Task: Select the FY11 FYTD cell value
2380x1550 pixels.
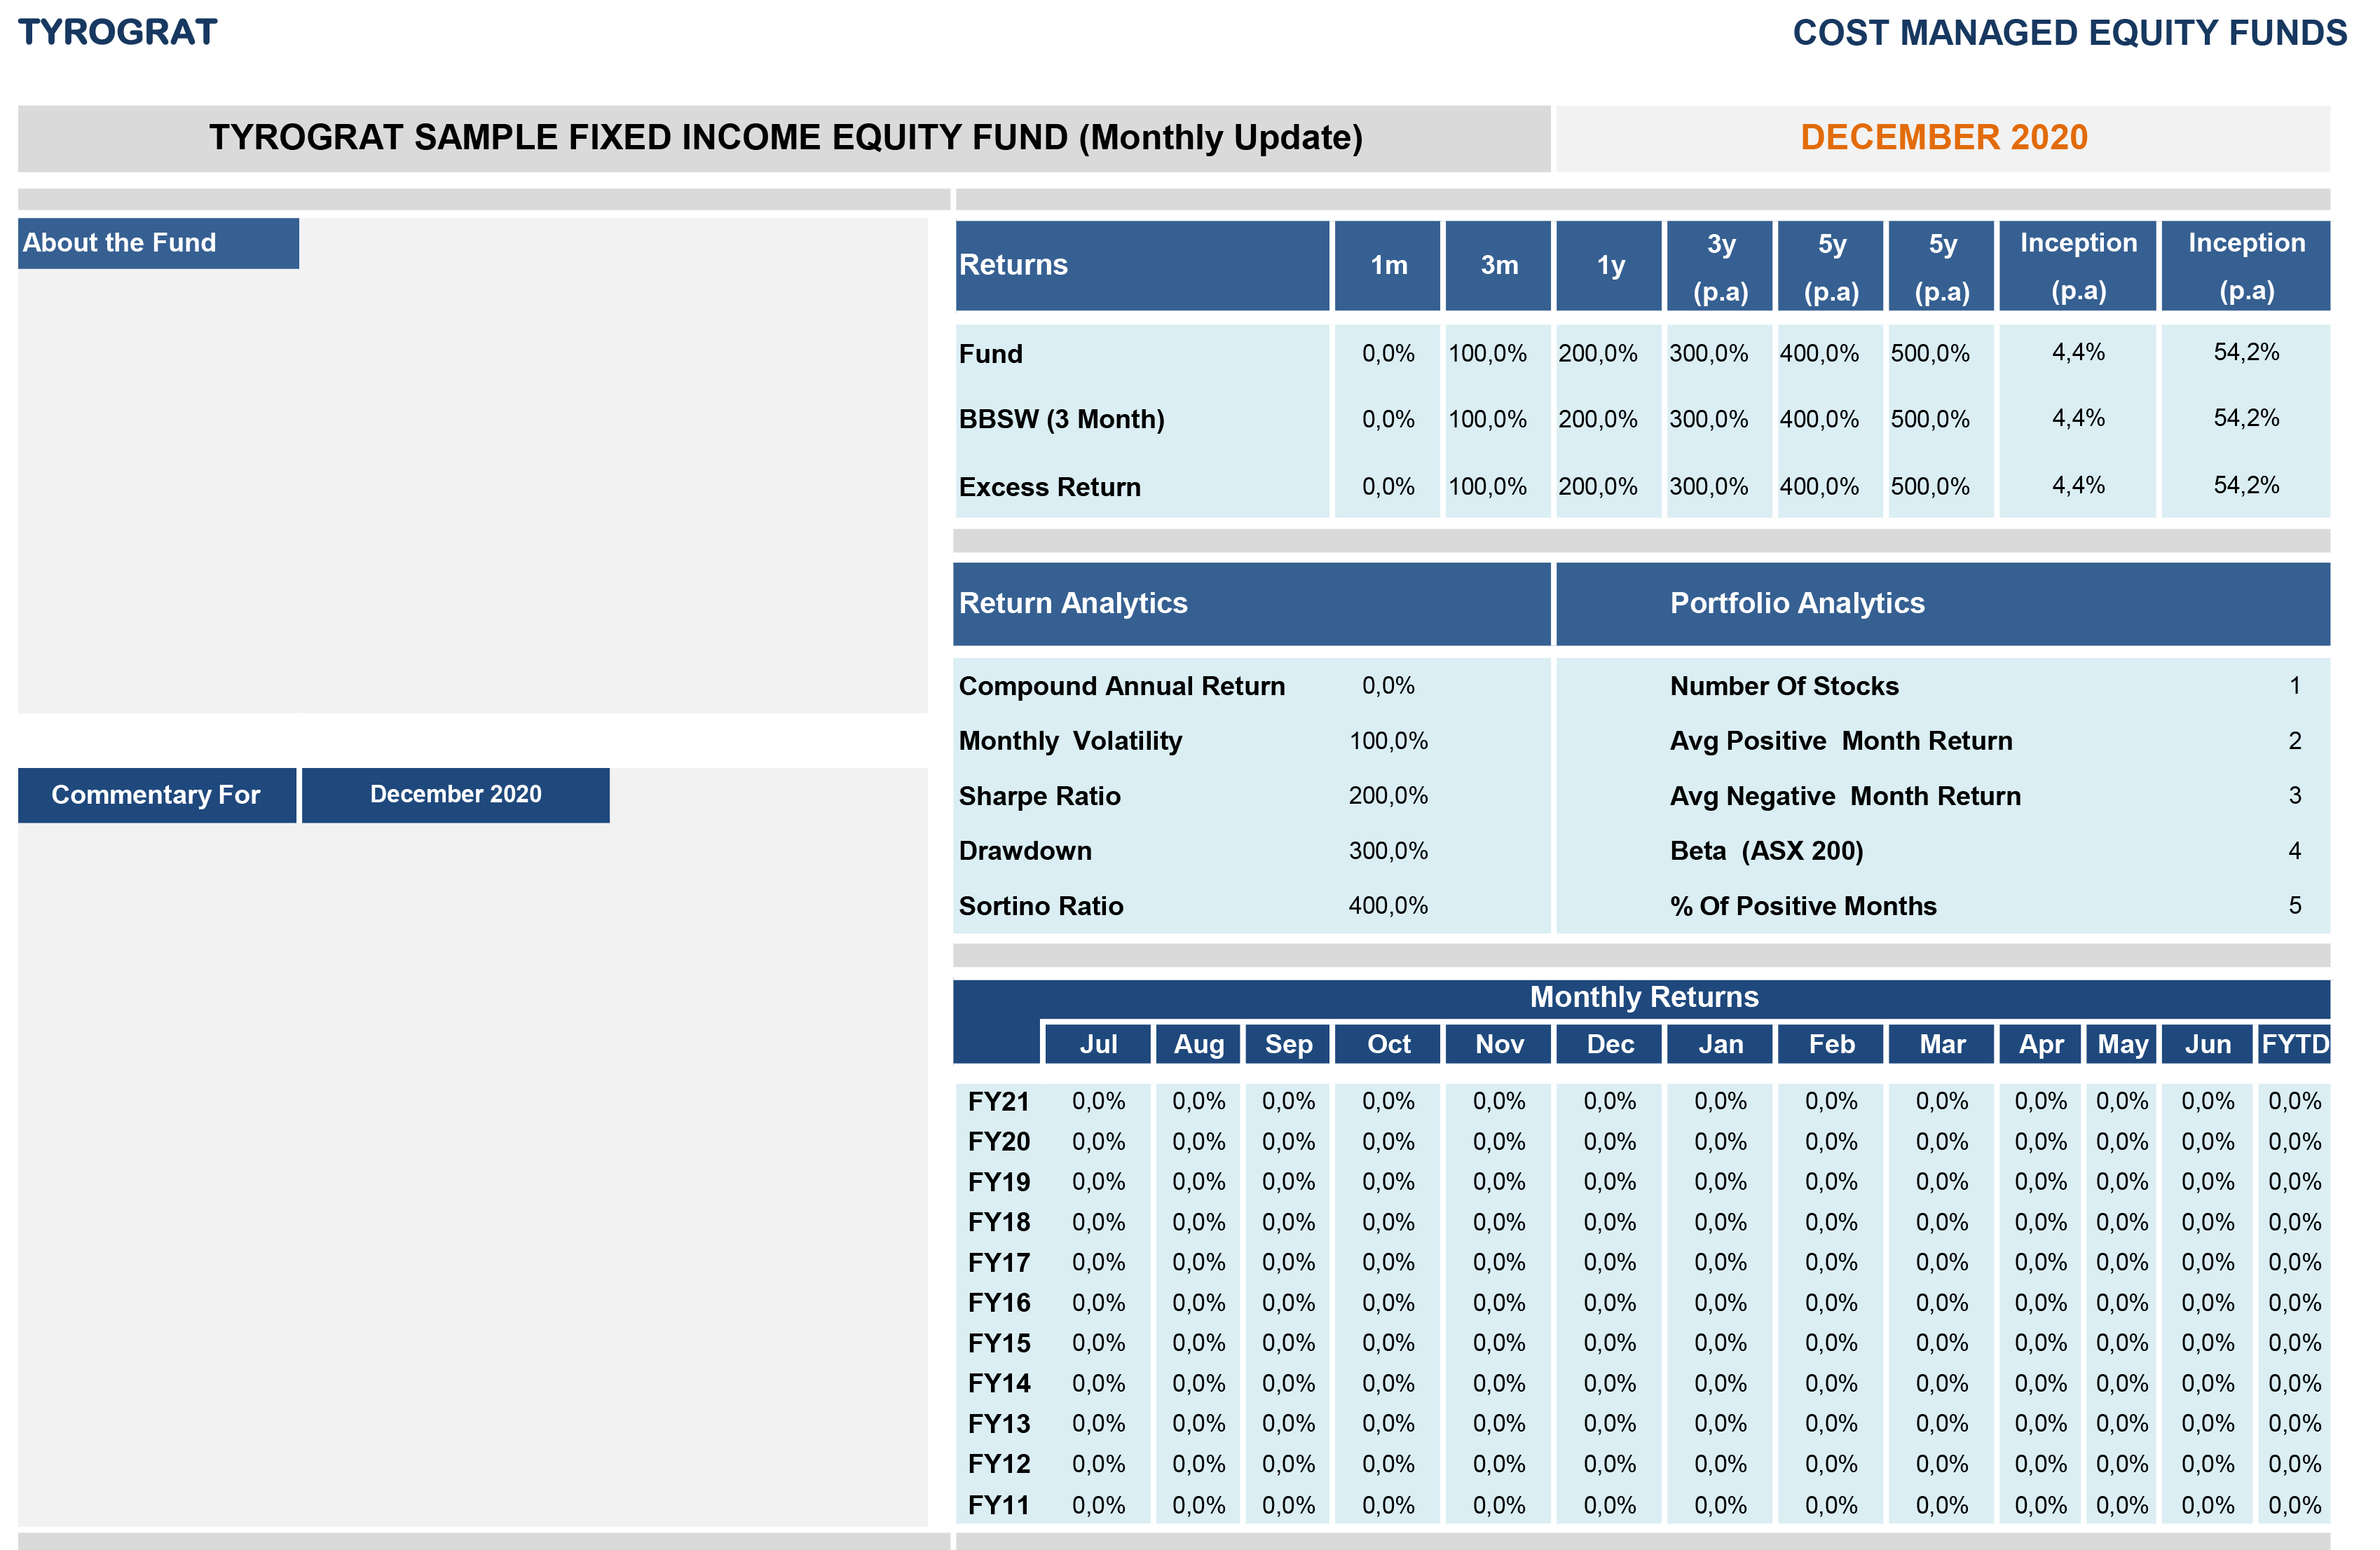Action: tap(2295, 1505)
